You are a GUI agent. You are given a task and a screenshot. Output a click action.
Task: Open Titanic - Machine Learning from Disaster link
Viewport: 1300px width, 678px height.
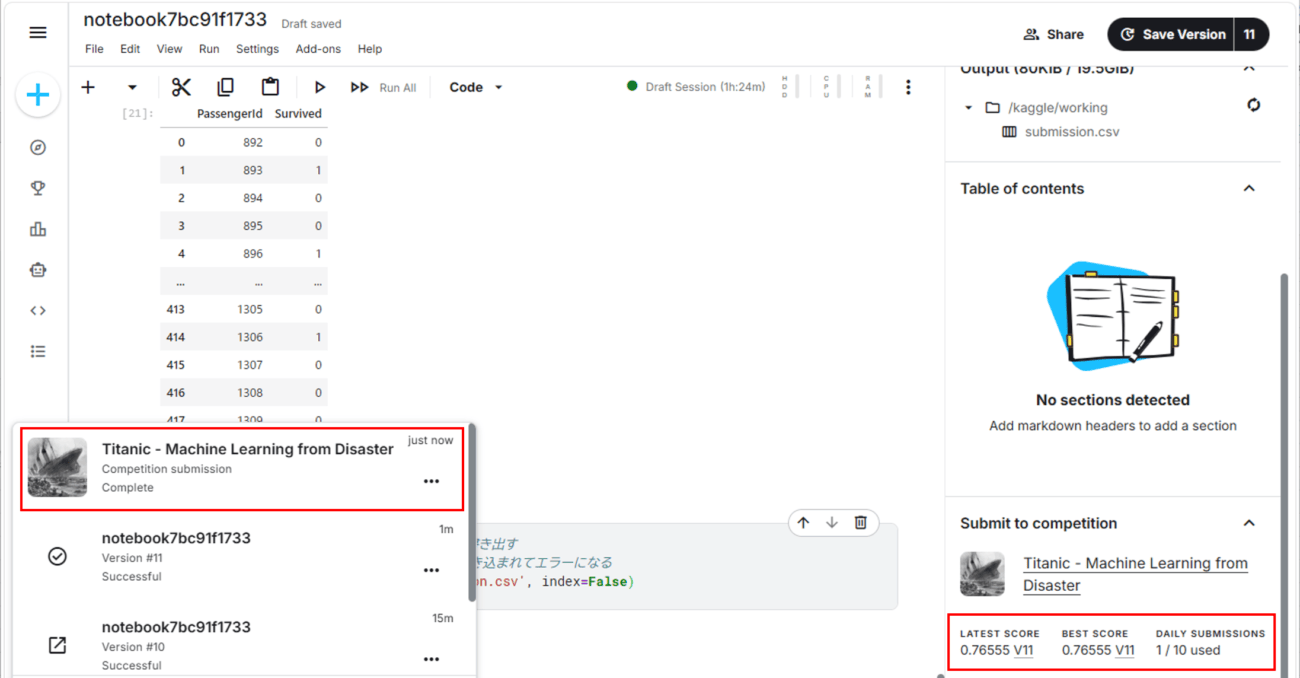1135,574
